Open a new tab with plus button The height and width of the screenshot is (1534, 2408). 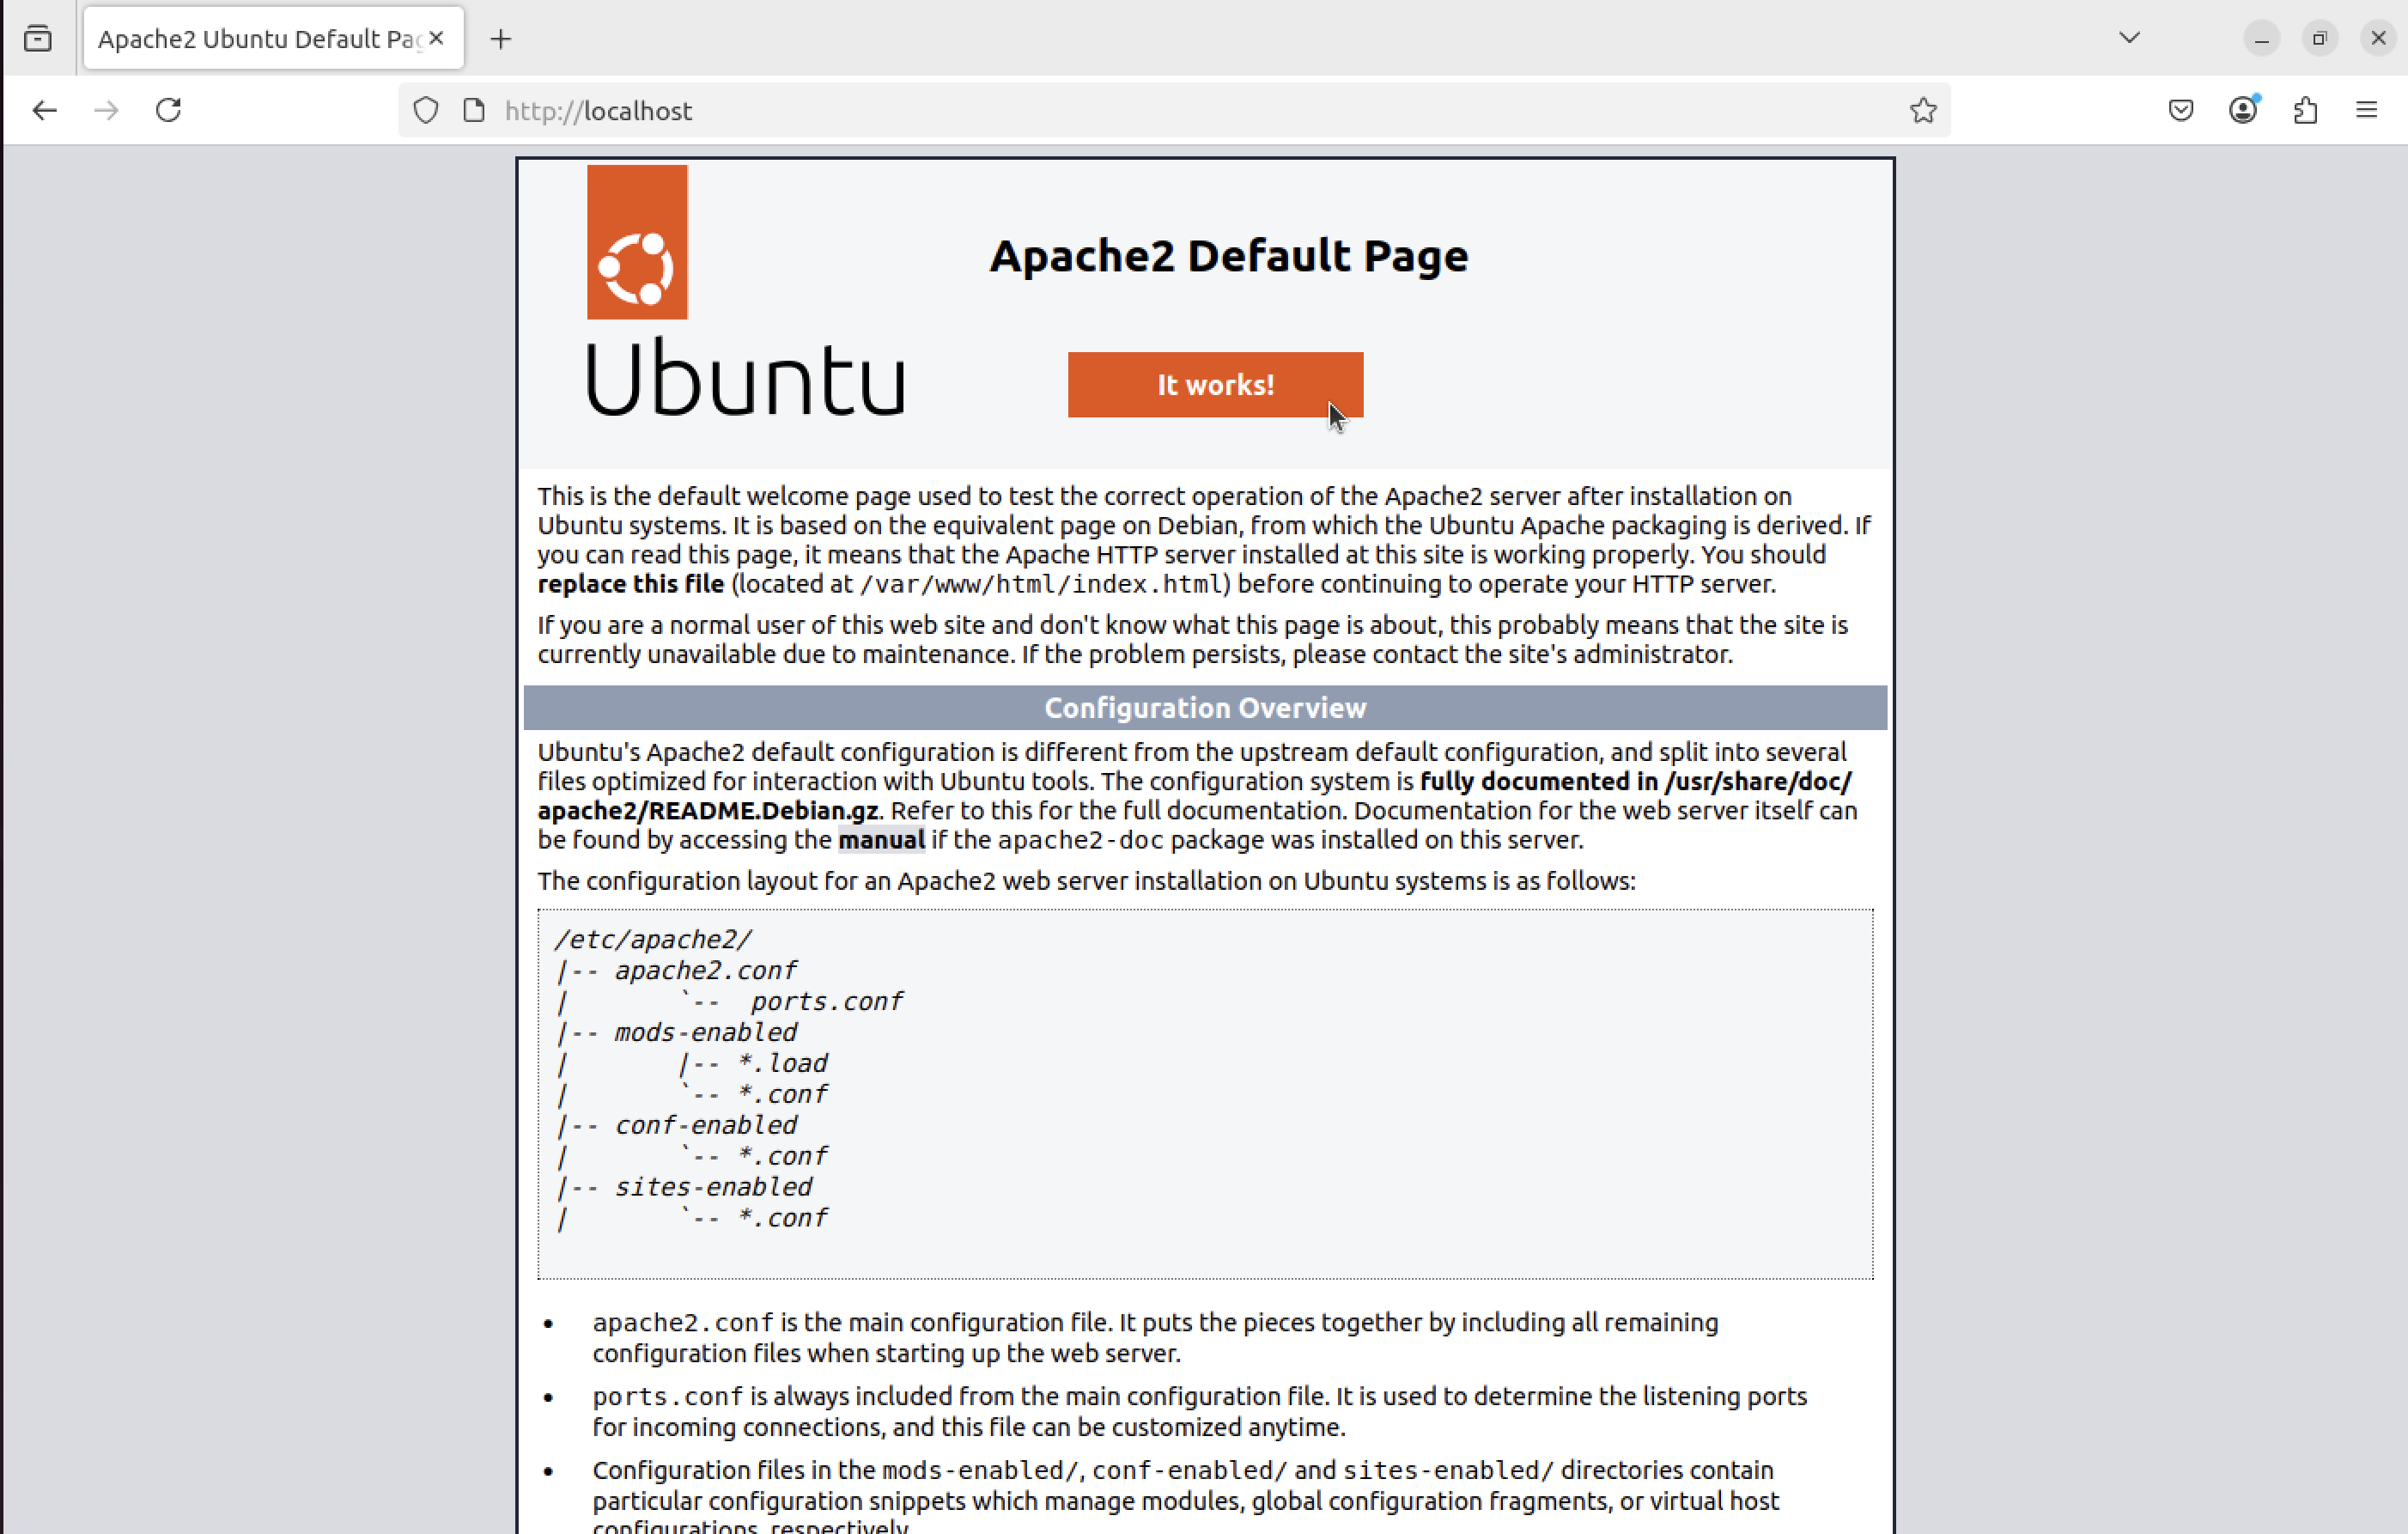(x=501, y=39)
